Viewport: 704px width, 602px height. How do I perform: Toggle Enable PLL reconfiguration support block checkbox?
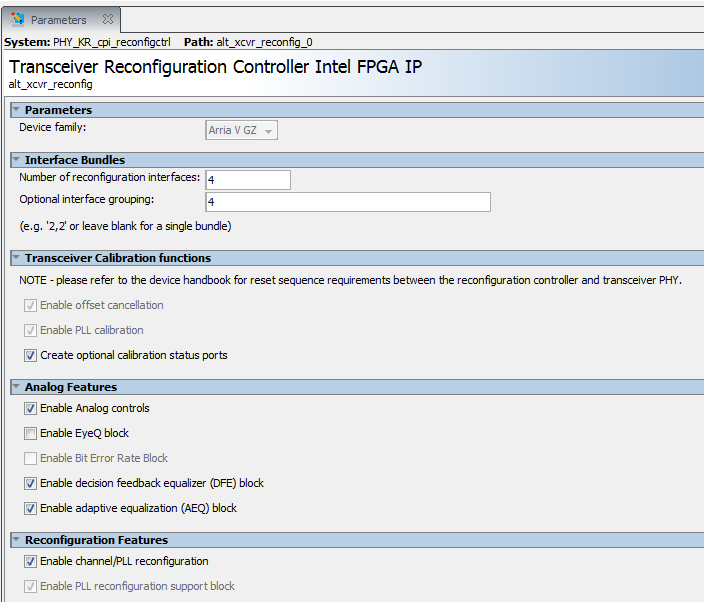pyautogui.click(x=30, y=586)
